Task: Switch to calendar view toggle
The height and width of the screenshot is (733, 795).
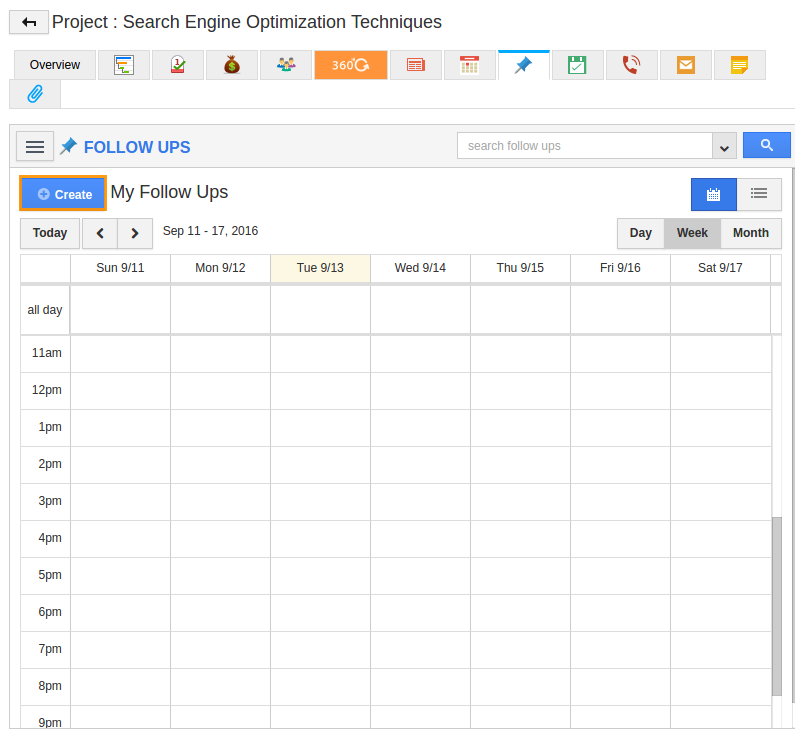Action: click(x=713, y=194)
